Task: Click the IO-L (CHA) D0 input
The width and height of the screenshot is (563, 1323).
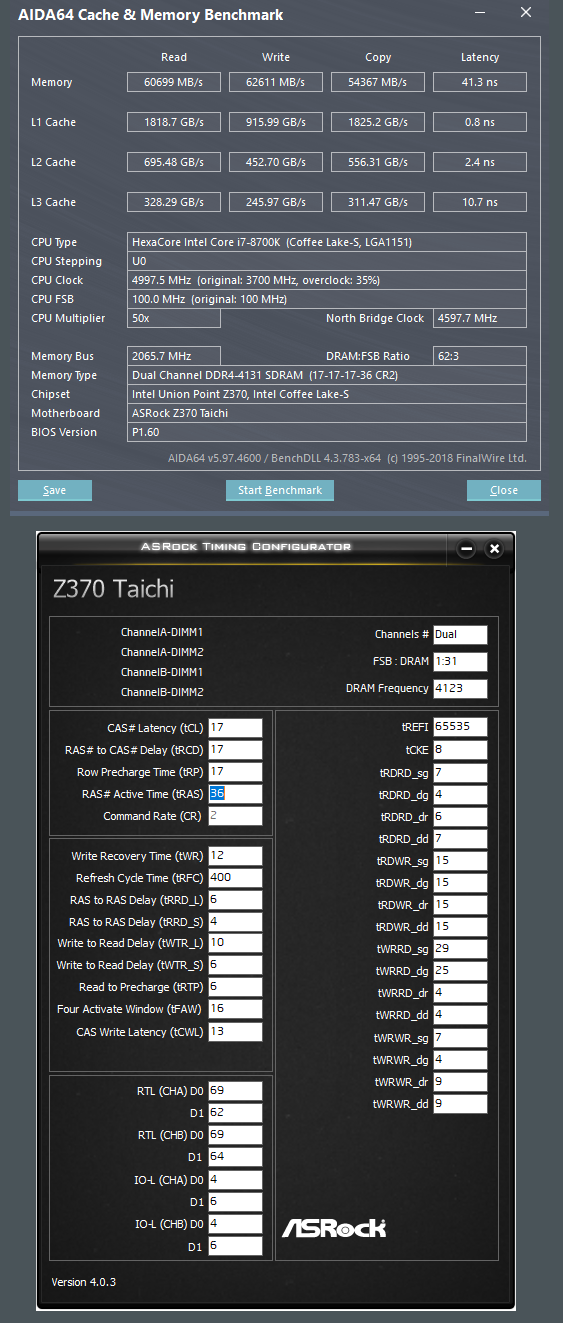Action: click(x=235, y=1179)
